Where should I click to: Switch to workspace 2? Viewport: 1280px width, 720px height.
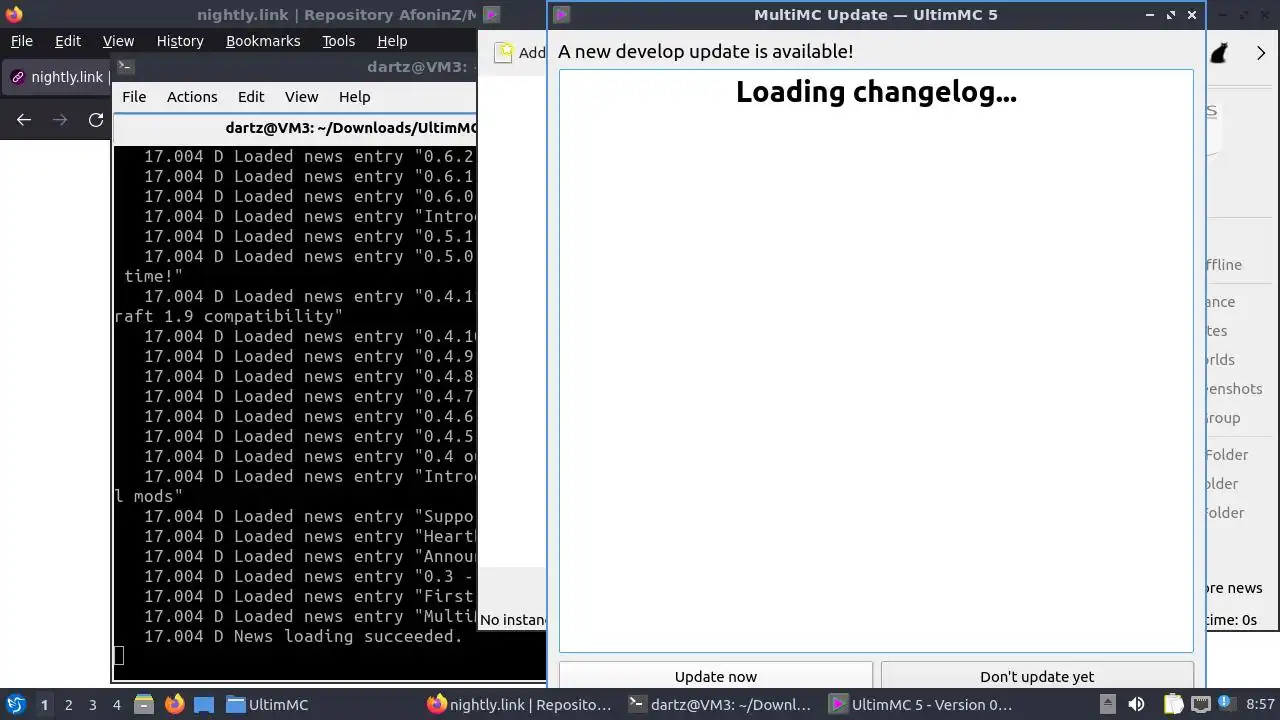[68, 705]
